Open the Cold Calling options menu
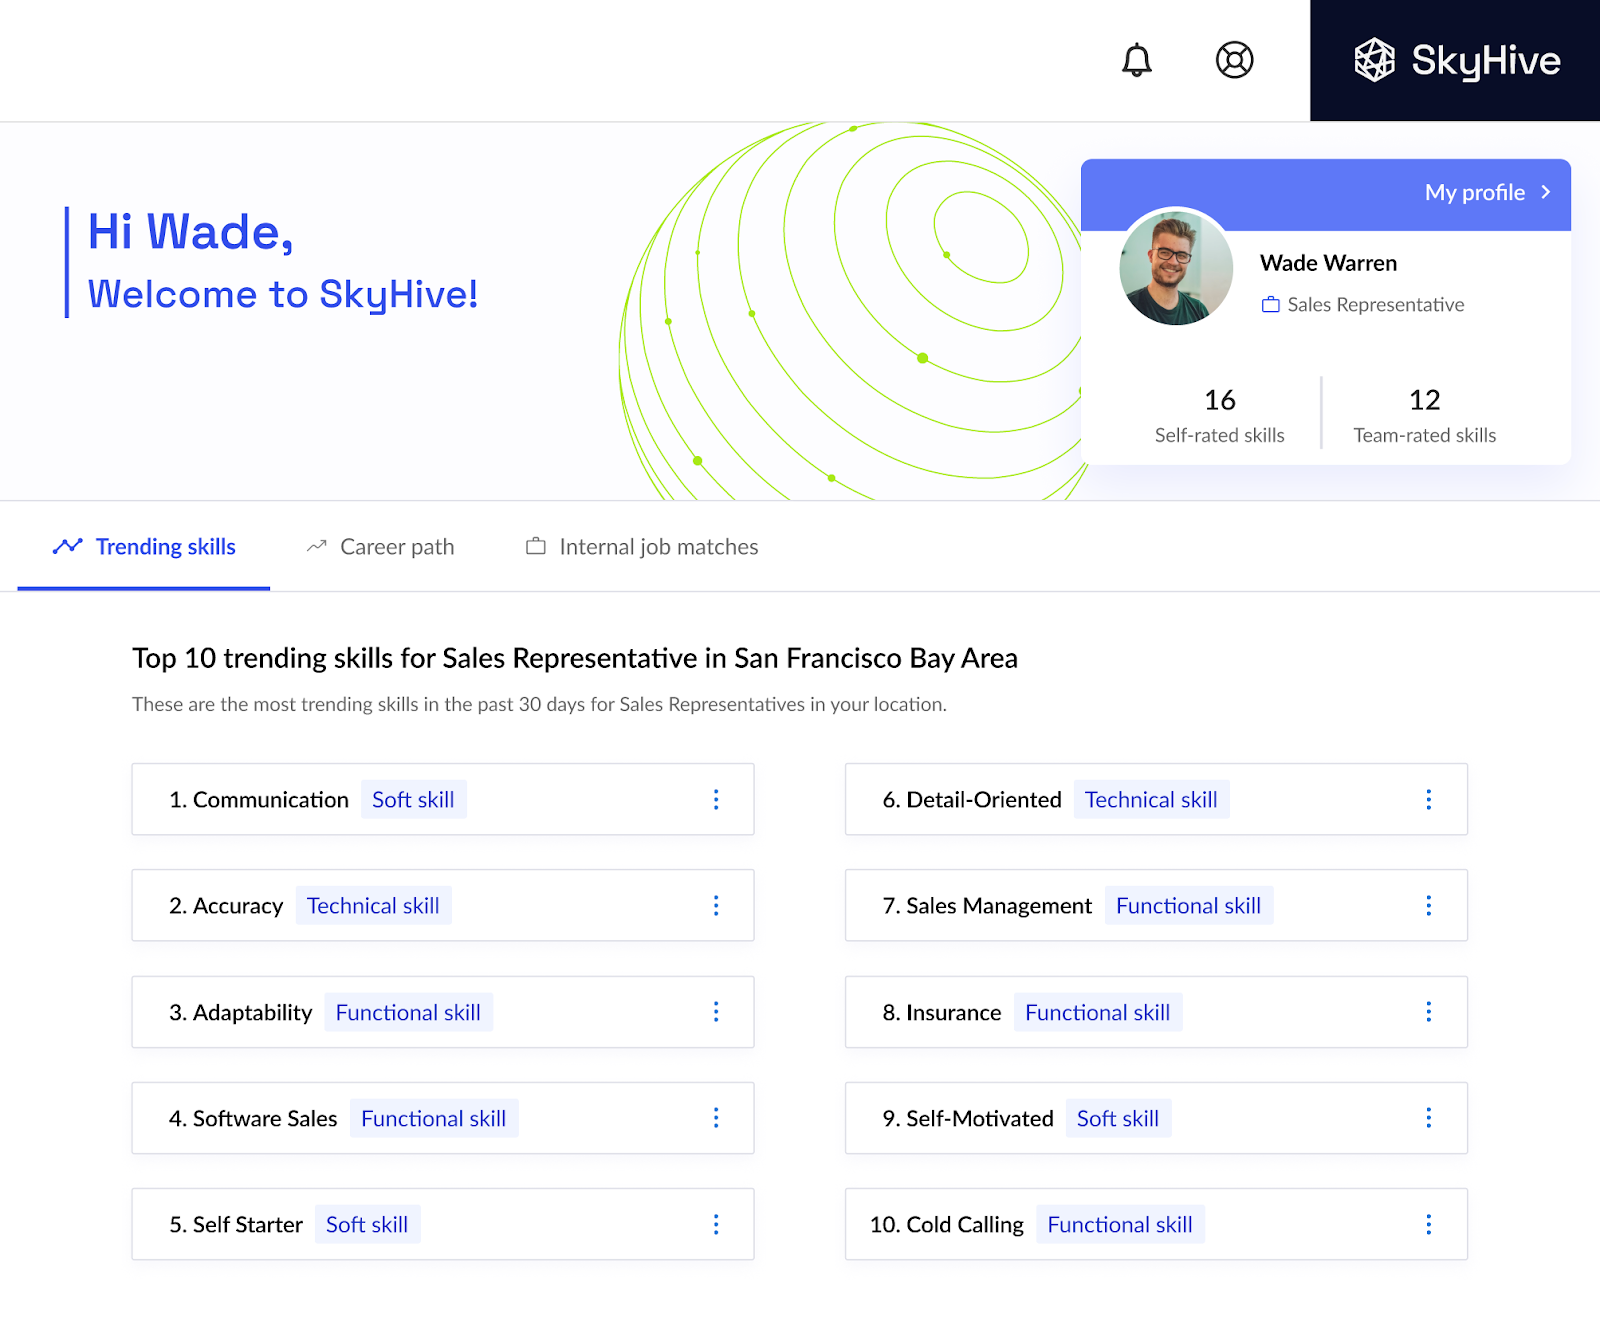This screenshot has width=1600, height=1333. coord(1429,1225)
